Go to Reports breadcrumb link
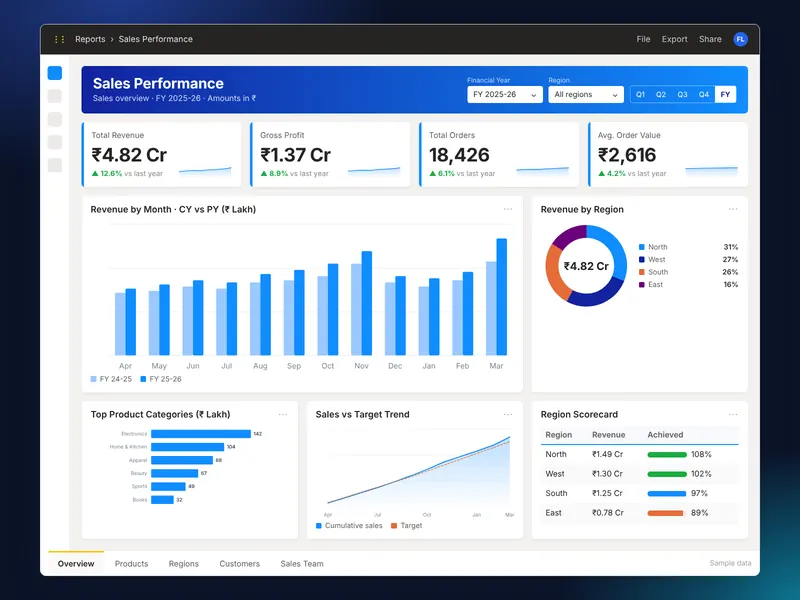The width and height of the screenshot is (800, 600). tap(90, 39)
